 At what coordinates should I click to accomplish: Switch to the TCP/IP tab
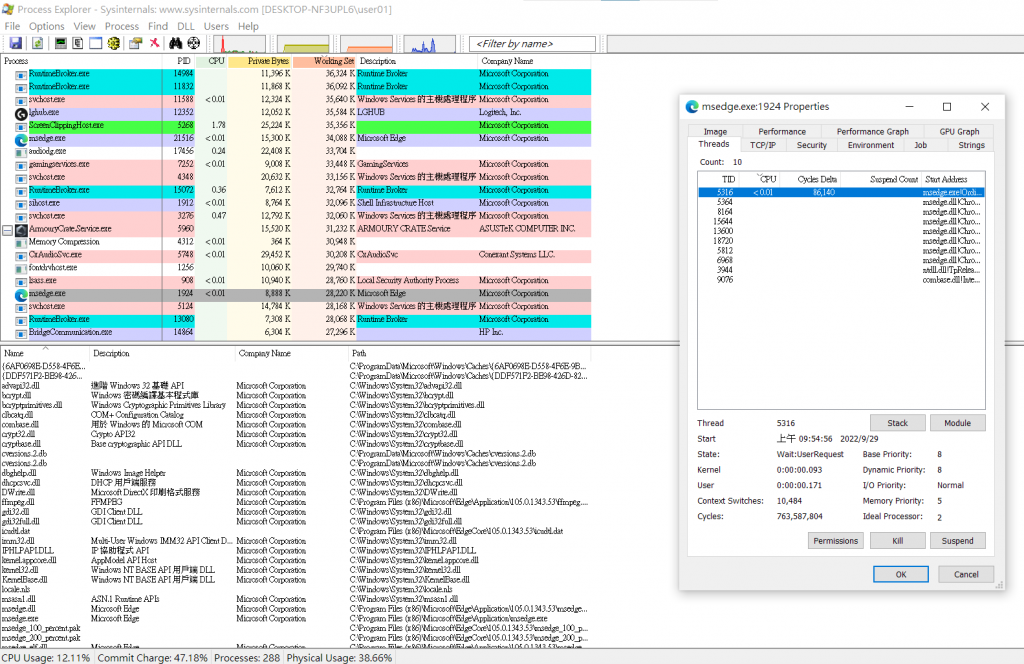coord(763,145)
